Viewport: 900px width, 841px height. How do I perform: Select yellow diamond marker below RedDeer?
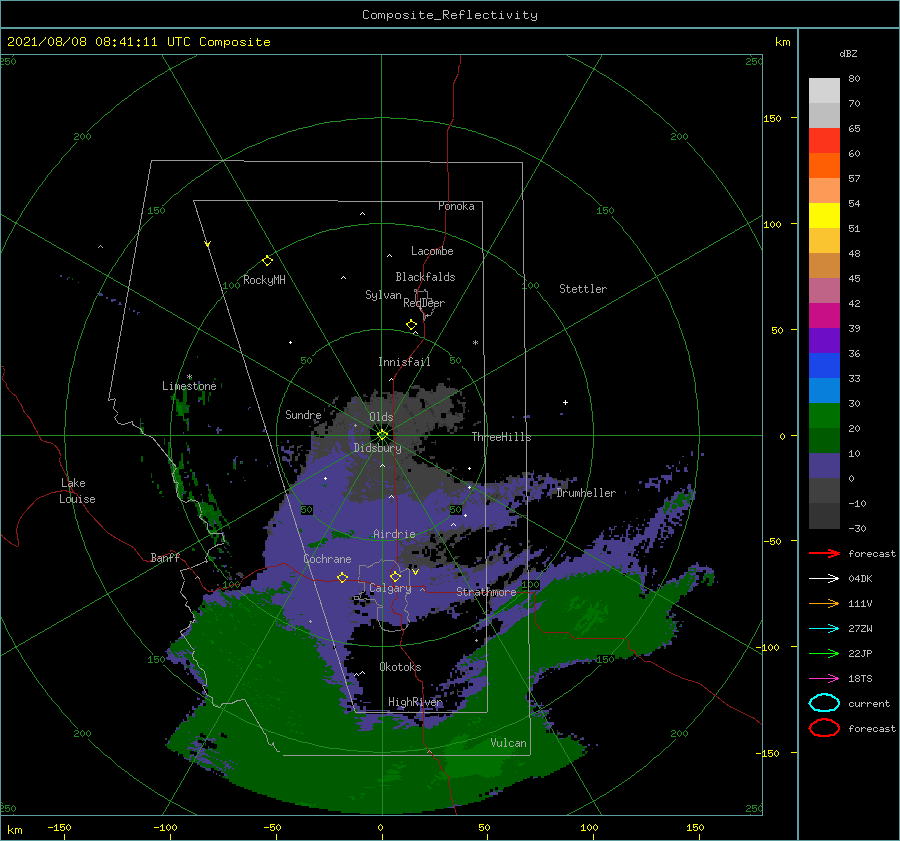pos(412,325)
